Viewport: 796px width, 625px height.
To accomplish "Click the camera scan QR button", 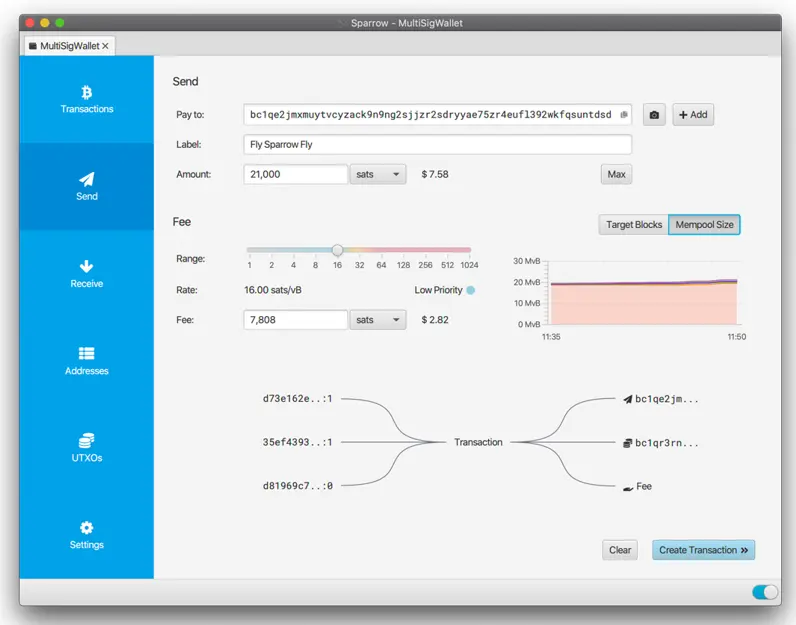I will tap(654, 115).
